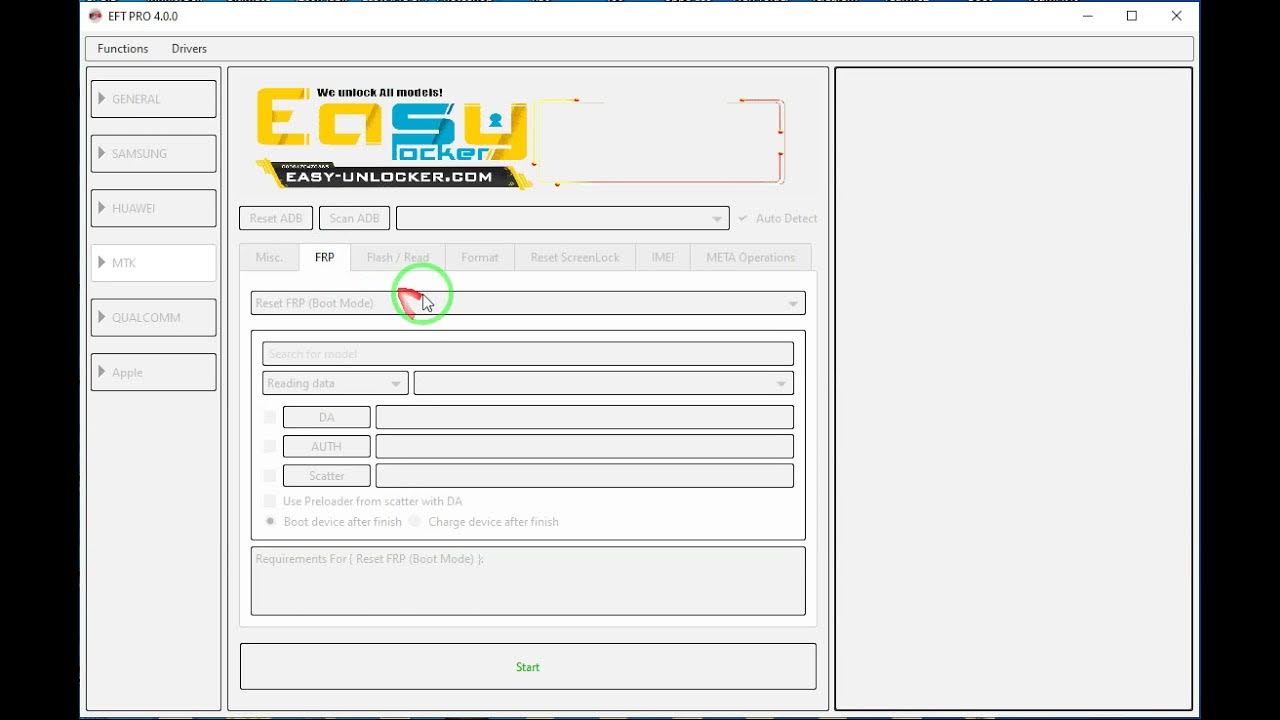Expand the HUAWEI sidebar section
This screenshot has width=1280, height=720.
click(153, 208)
